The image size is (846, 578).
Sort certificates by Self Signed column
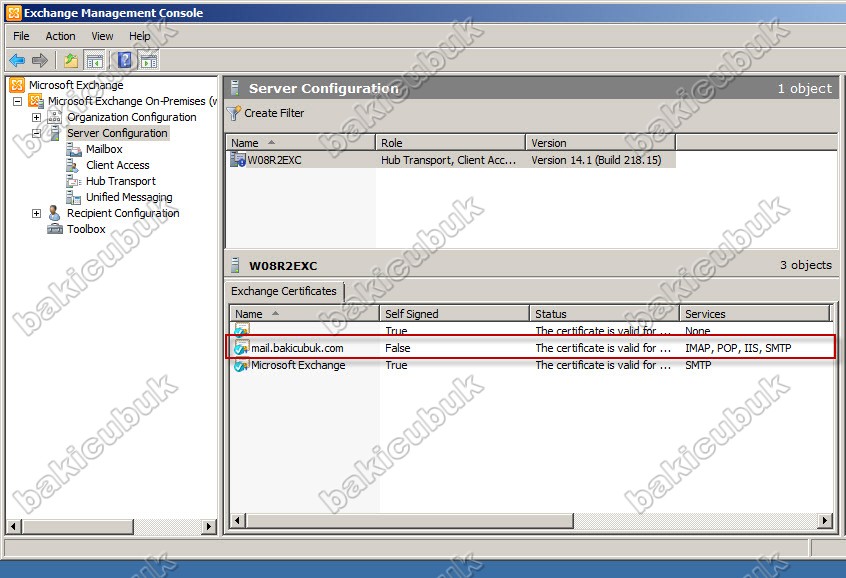(x=454, y=314)
